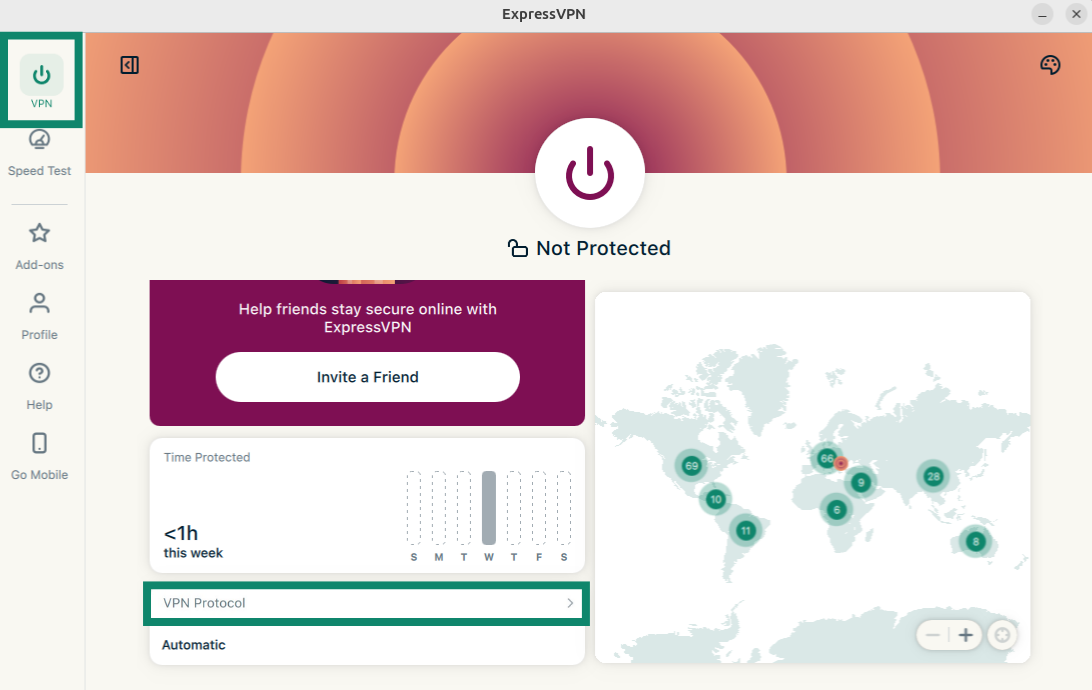Open the theme palette icon
The image size is (1092, 690).
tap(1050, 65)
